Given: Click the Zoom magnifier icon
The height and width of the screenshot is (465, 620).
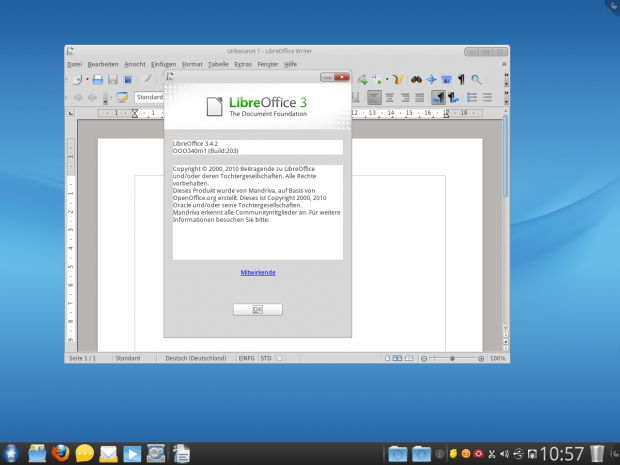Looking at the screenshot, I should click(476, 79).
